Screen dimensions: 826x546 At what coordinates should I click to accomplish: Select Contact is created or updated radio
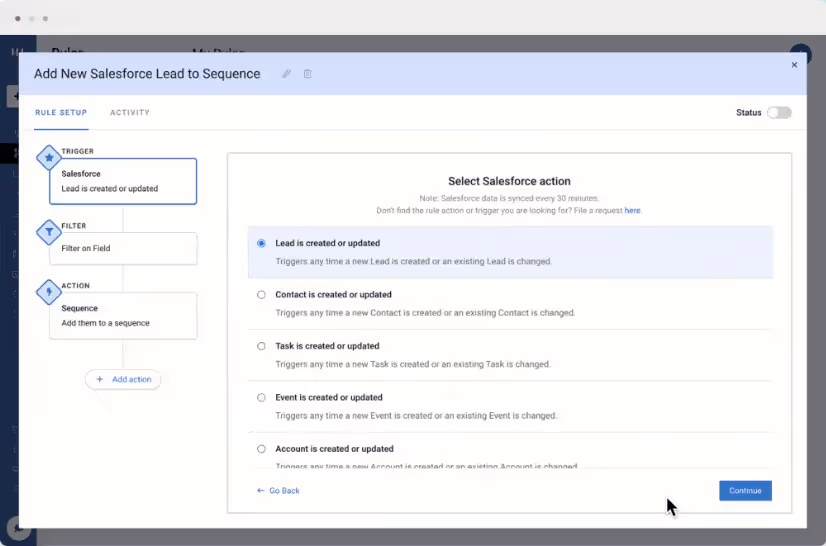point(261,295)
